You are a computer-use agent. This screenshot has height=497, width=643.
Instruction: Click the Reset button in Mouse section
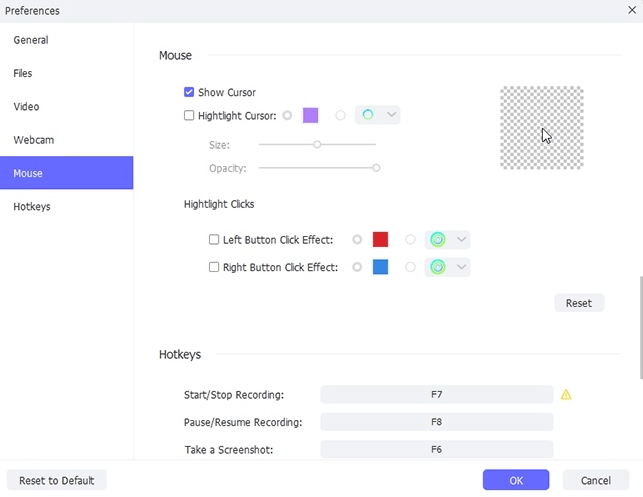pos(579,303)
